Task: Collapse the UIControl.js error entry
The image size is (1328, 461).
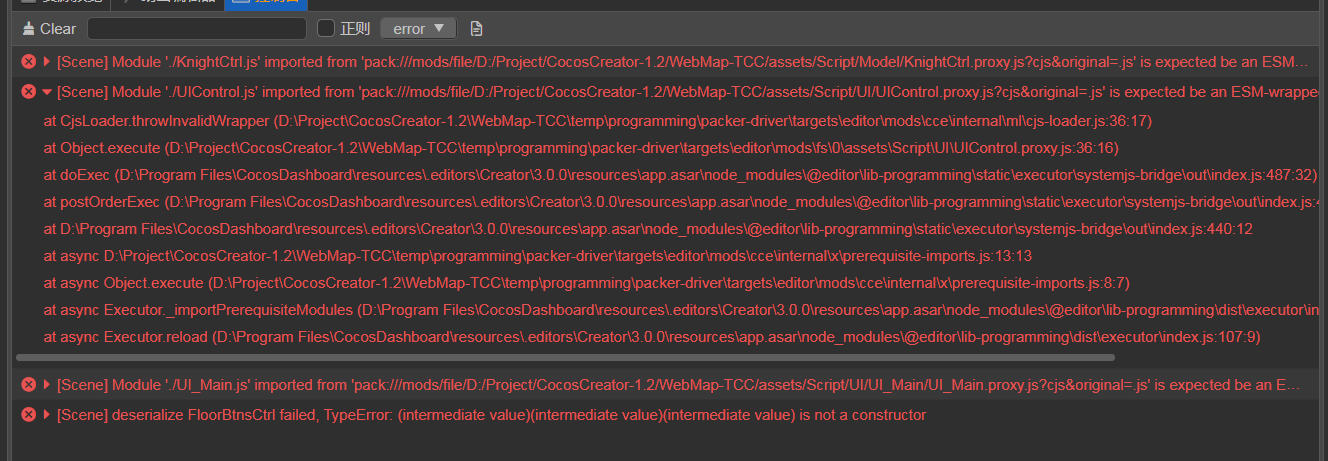Action: coord(47,93)
